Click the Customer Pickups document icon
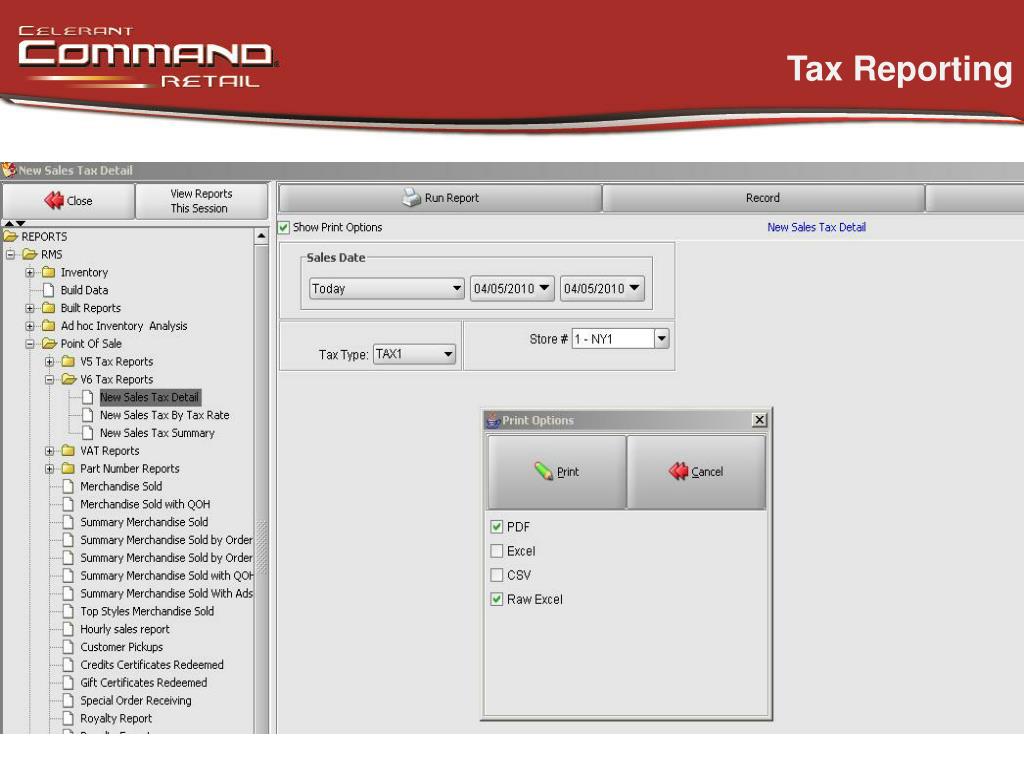Screen dimensions: 1024x768 pyautogui.click(x=69, y=647)
